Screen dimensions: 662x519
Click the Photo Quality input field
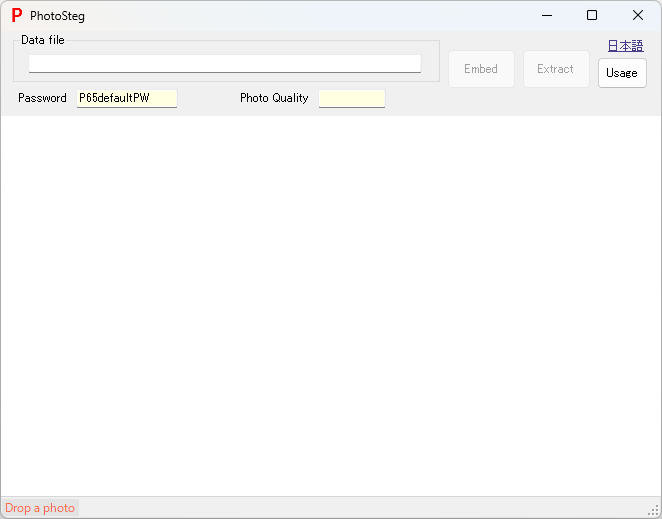coord(352,98)
